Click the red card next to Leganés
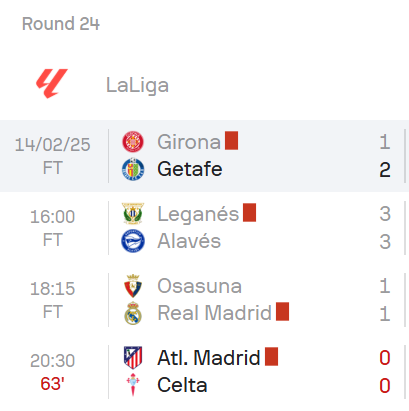The width and height of the screenshot is (409, 411). click(249, 213)
